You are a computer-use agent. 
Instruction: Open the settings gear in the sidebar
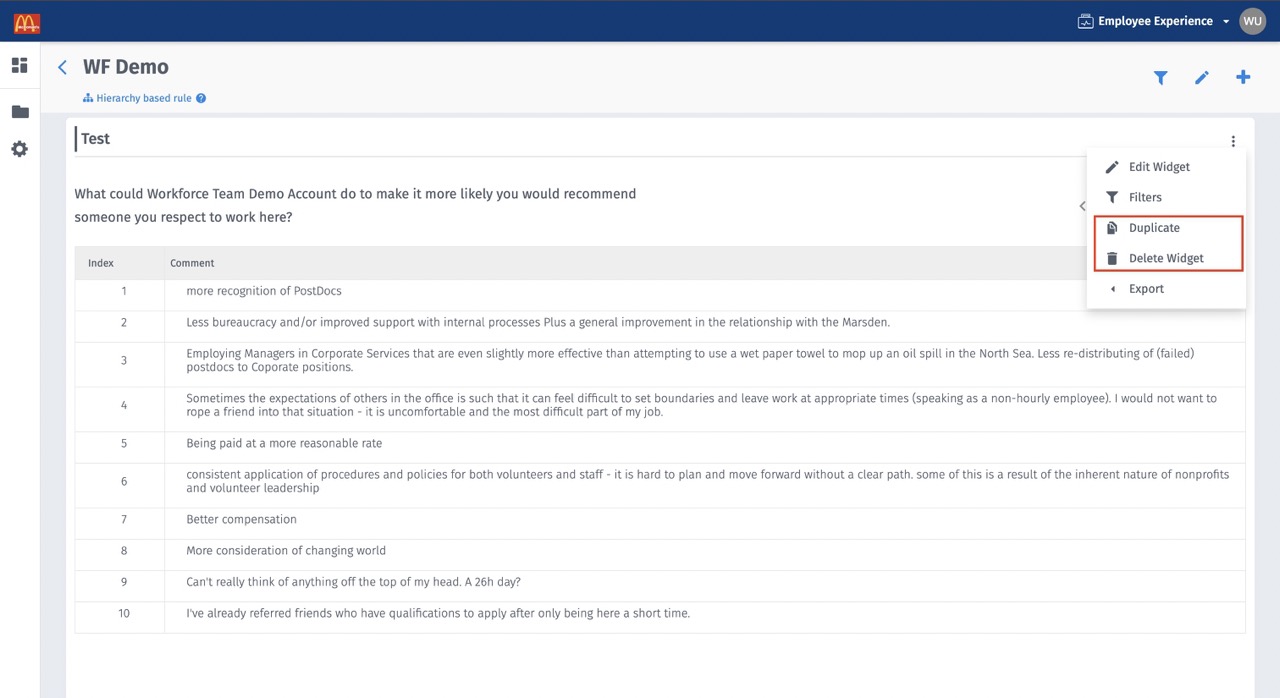(19, 149)
